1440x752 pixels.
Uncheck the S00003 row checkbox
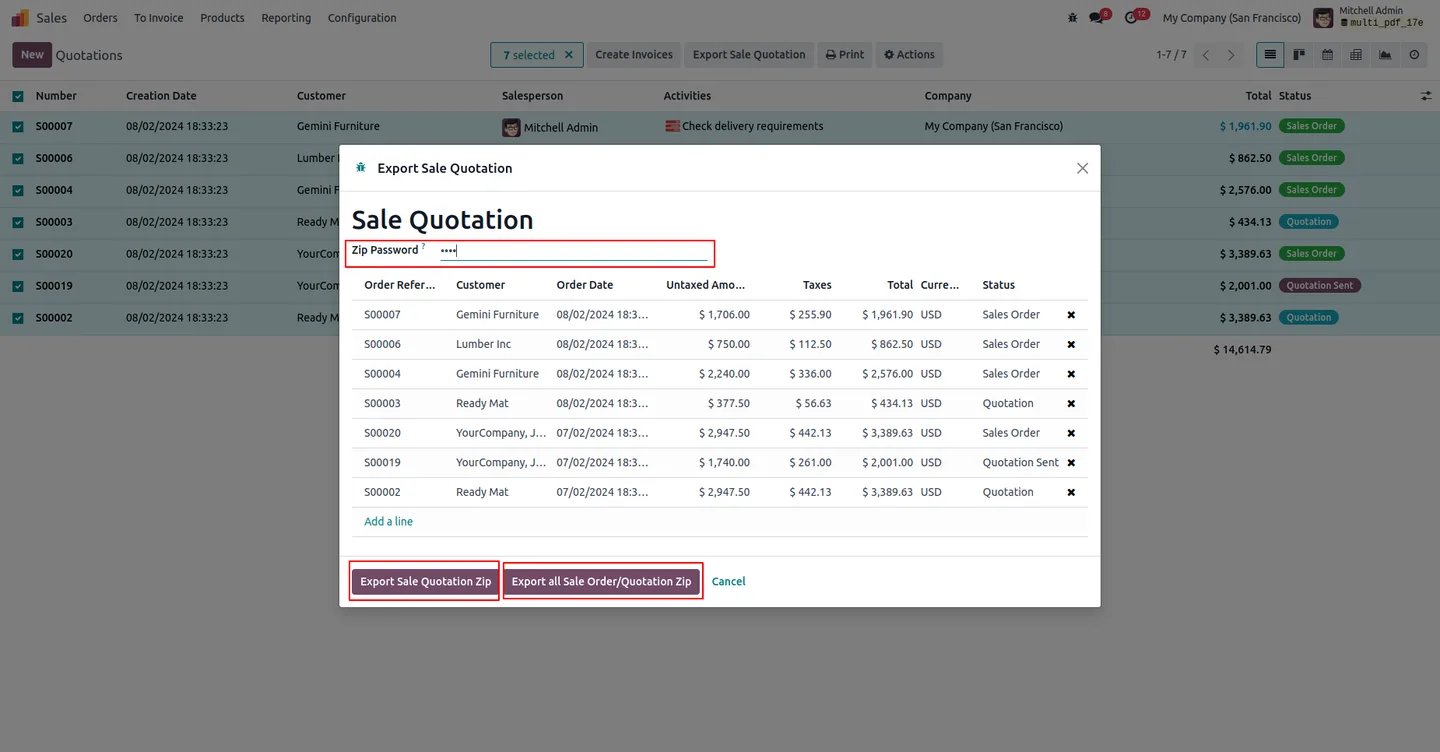[x=18, y=222]
